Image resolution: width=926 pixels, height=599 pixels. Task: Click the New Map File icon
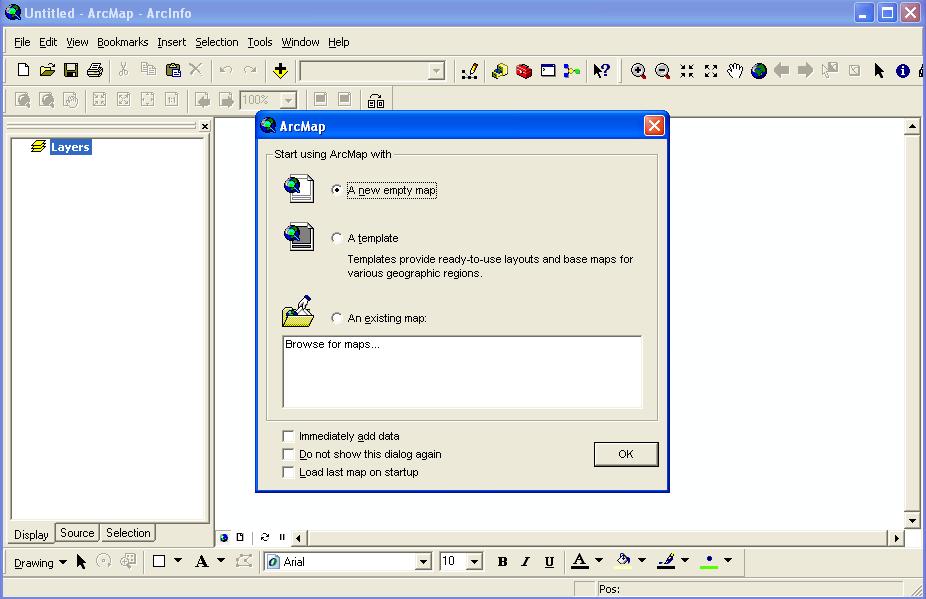[x=23, y=70]
